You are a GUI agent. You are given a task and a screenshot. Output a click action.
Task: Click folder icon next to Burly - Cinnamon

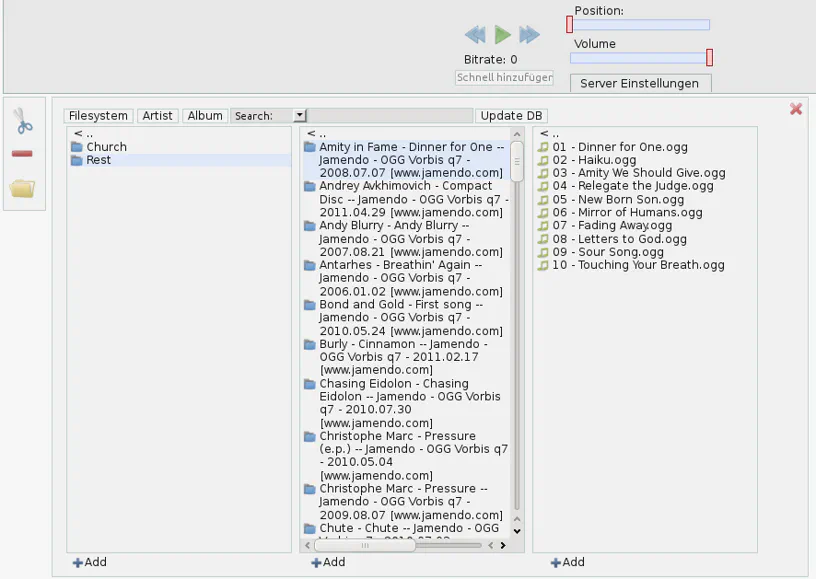point(310,344)
